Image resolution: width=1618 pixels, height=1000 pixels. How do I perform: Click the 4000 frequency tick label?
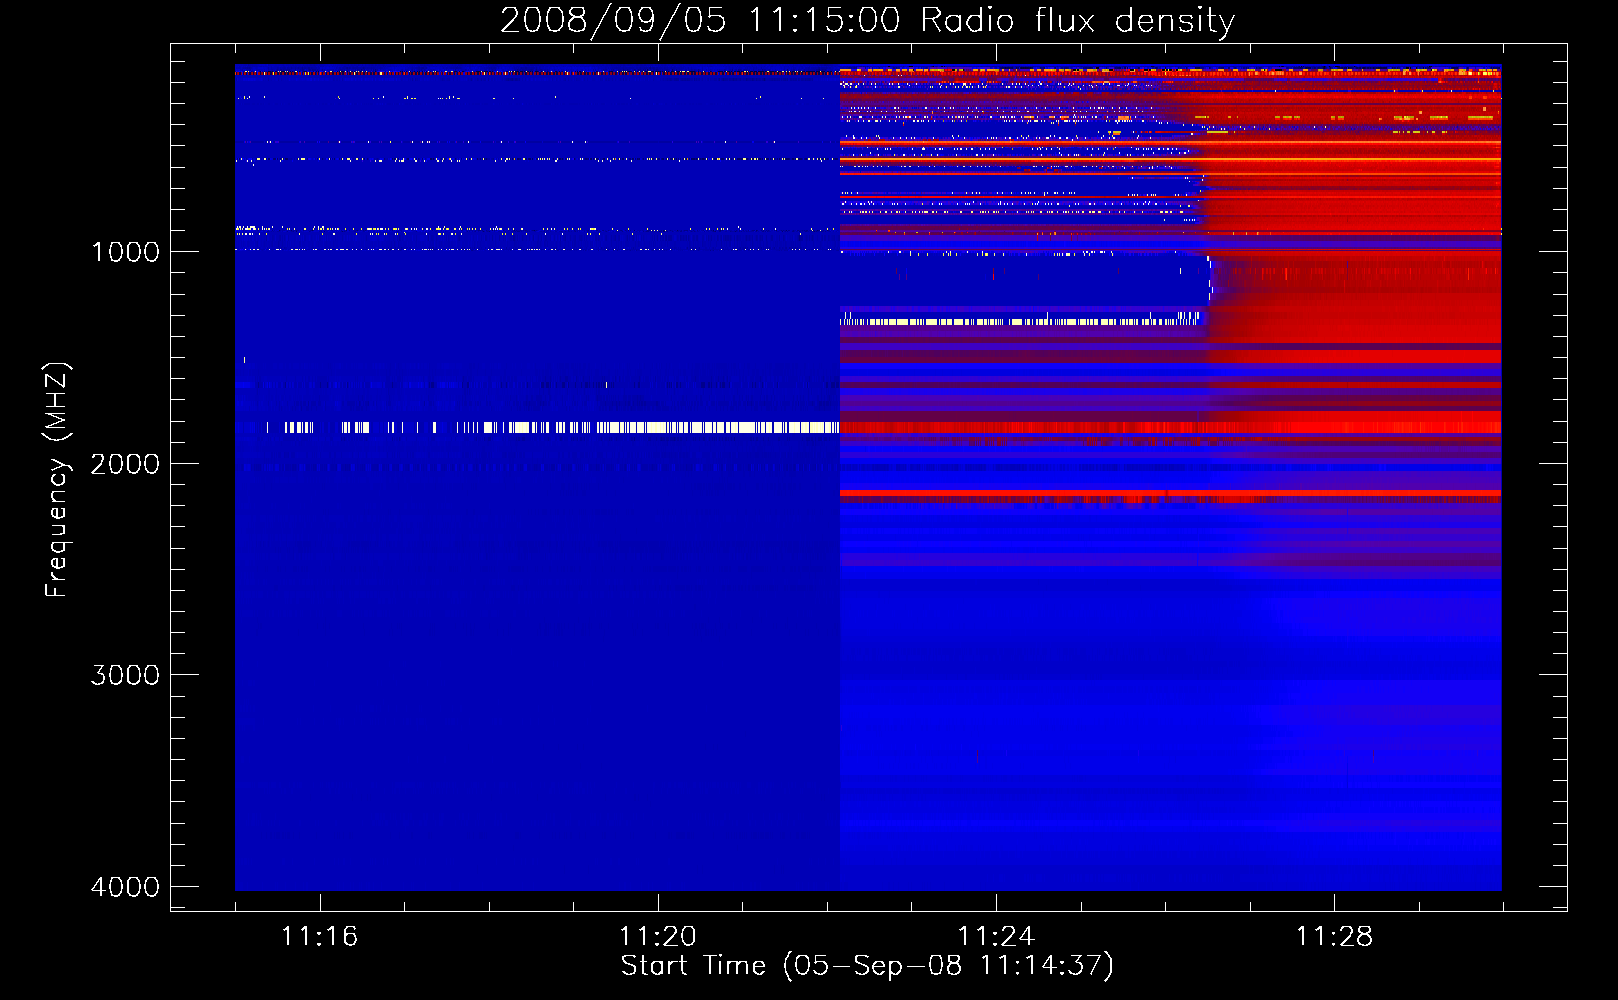pyautogui.click(x=125, y=887)
